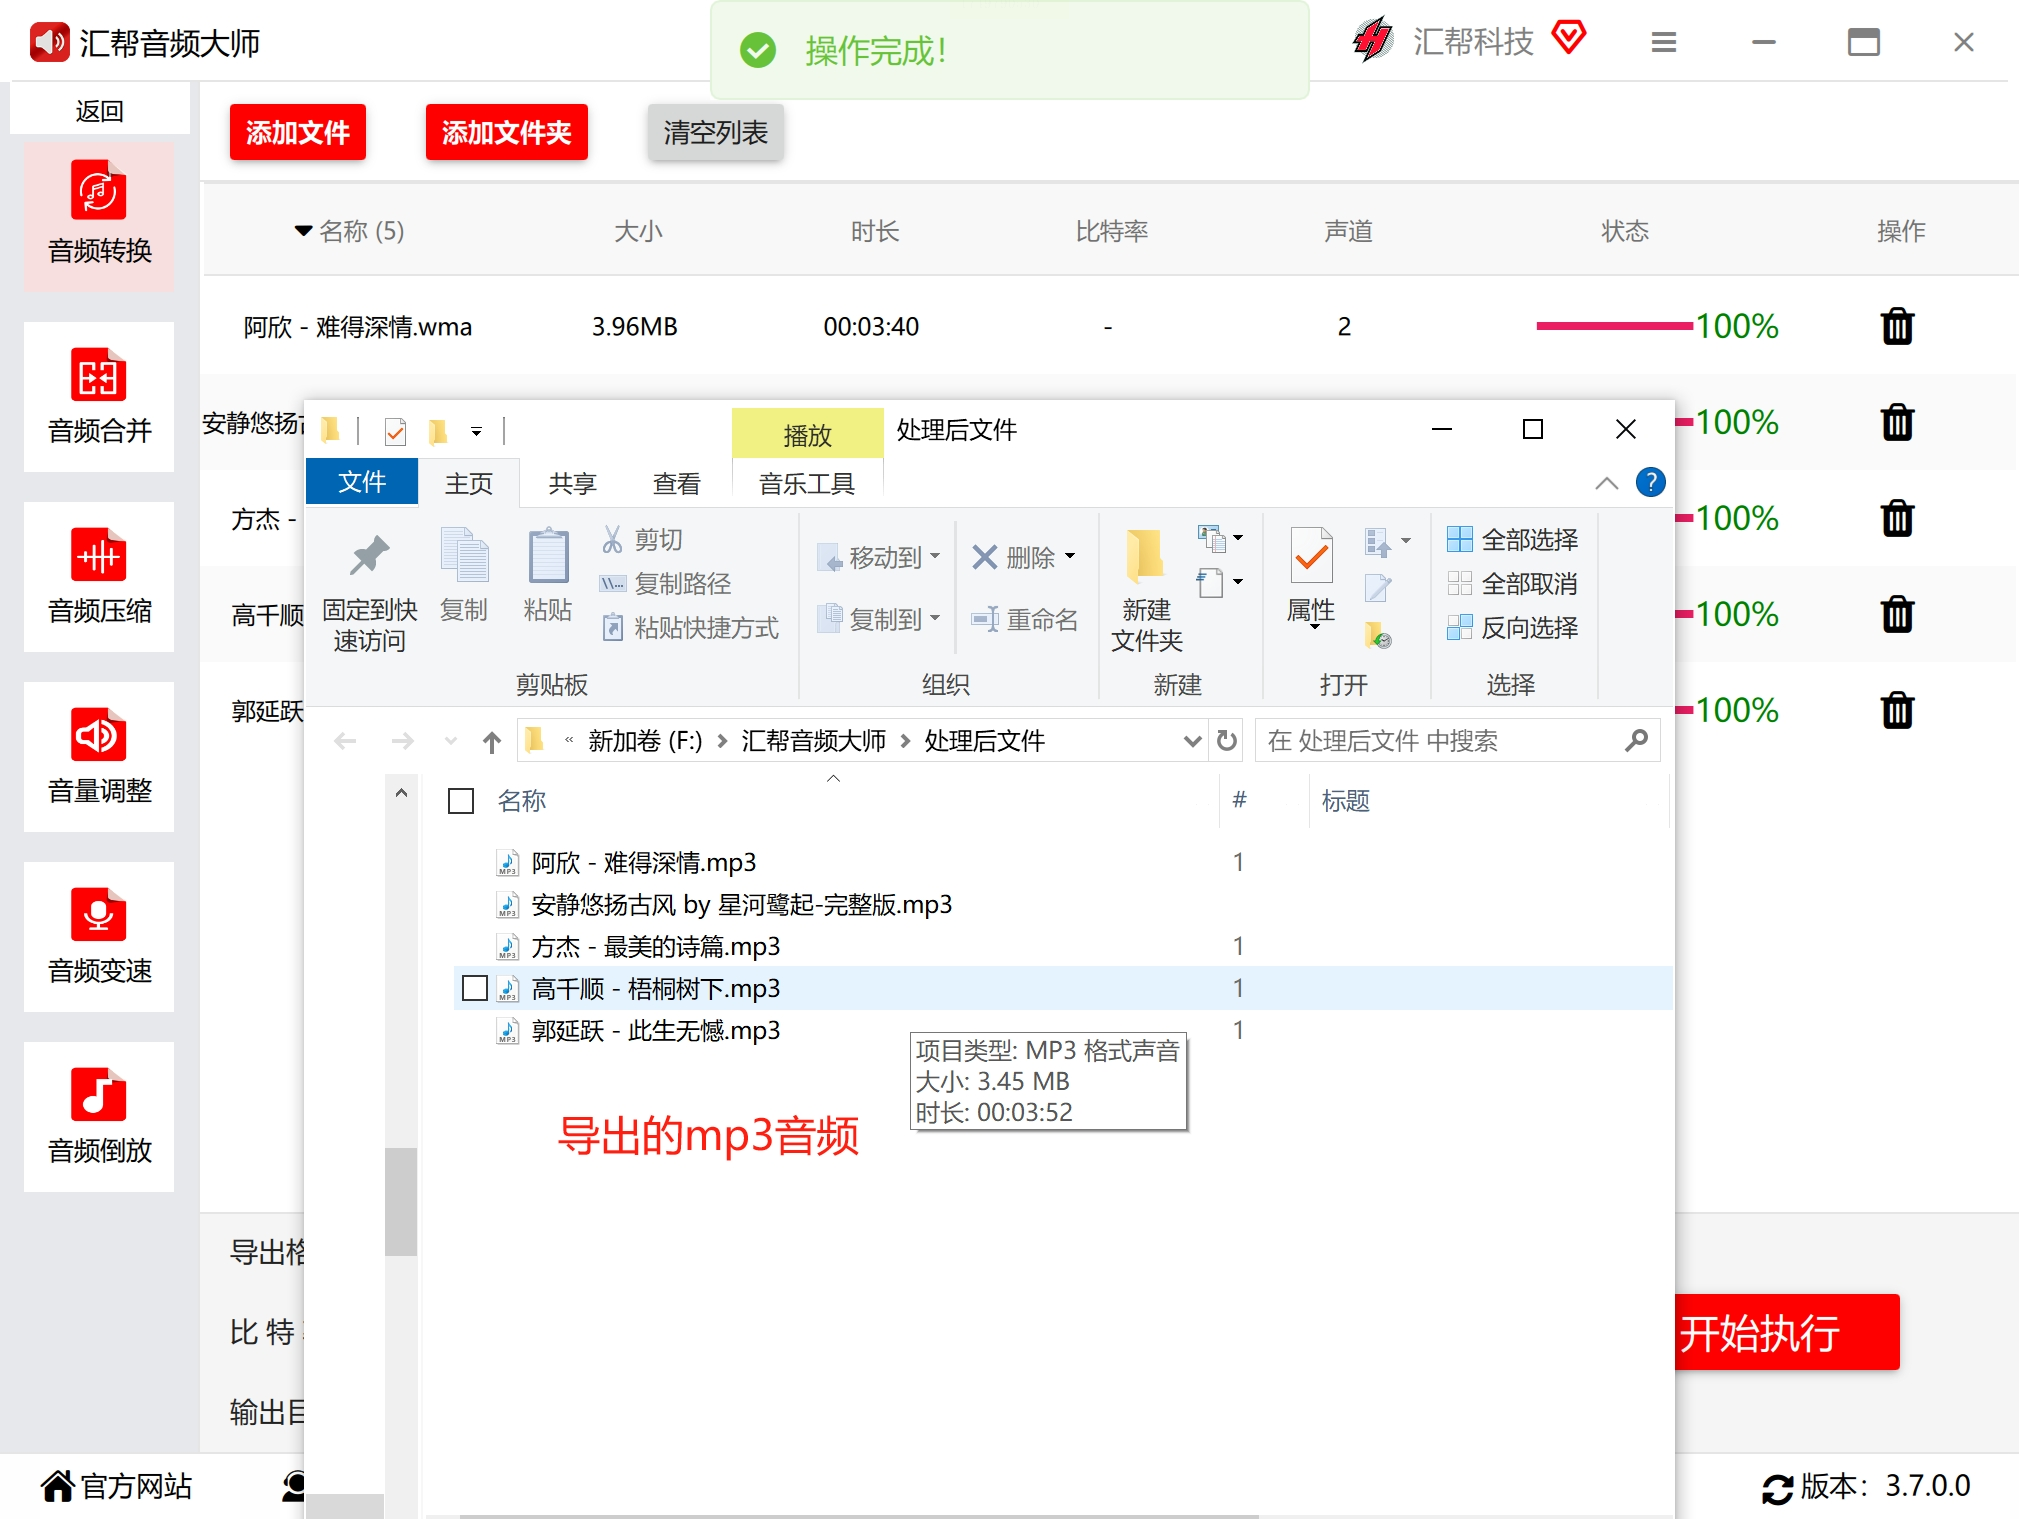Expand the address bar path history dropdown

point(1192,741)
